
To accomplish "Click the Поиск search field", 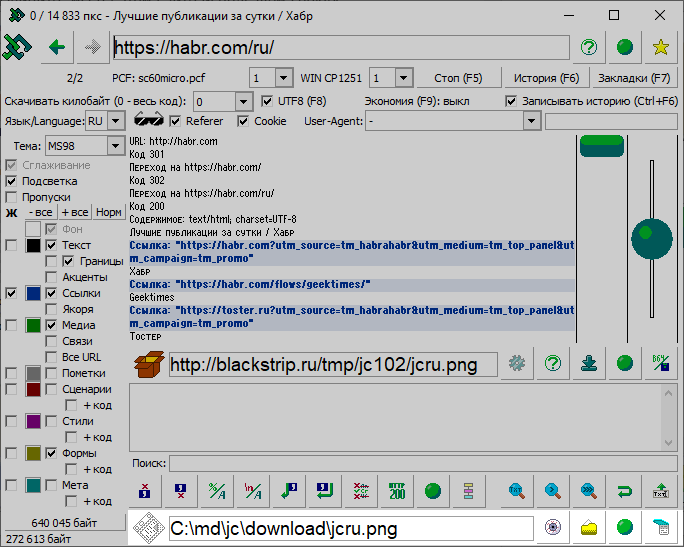I will 423,463.
